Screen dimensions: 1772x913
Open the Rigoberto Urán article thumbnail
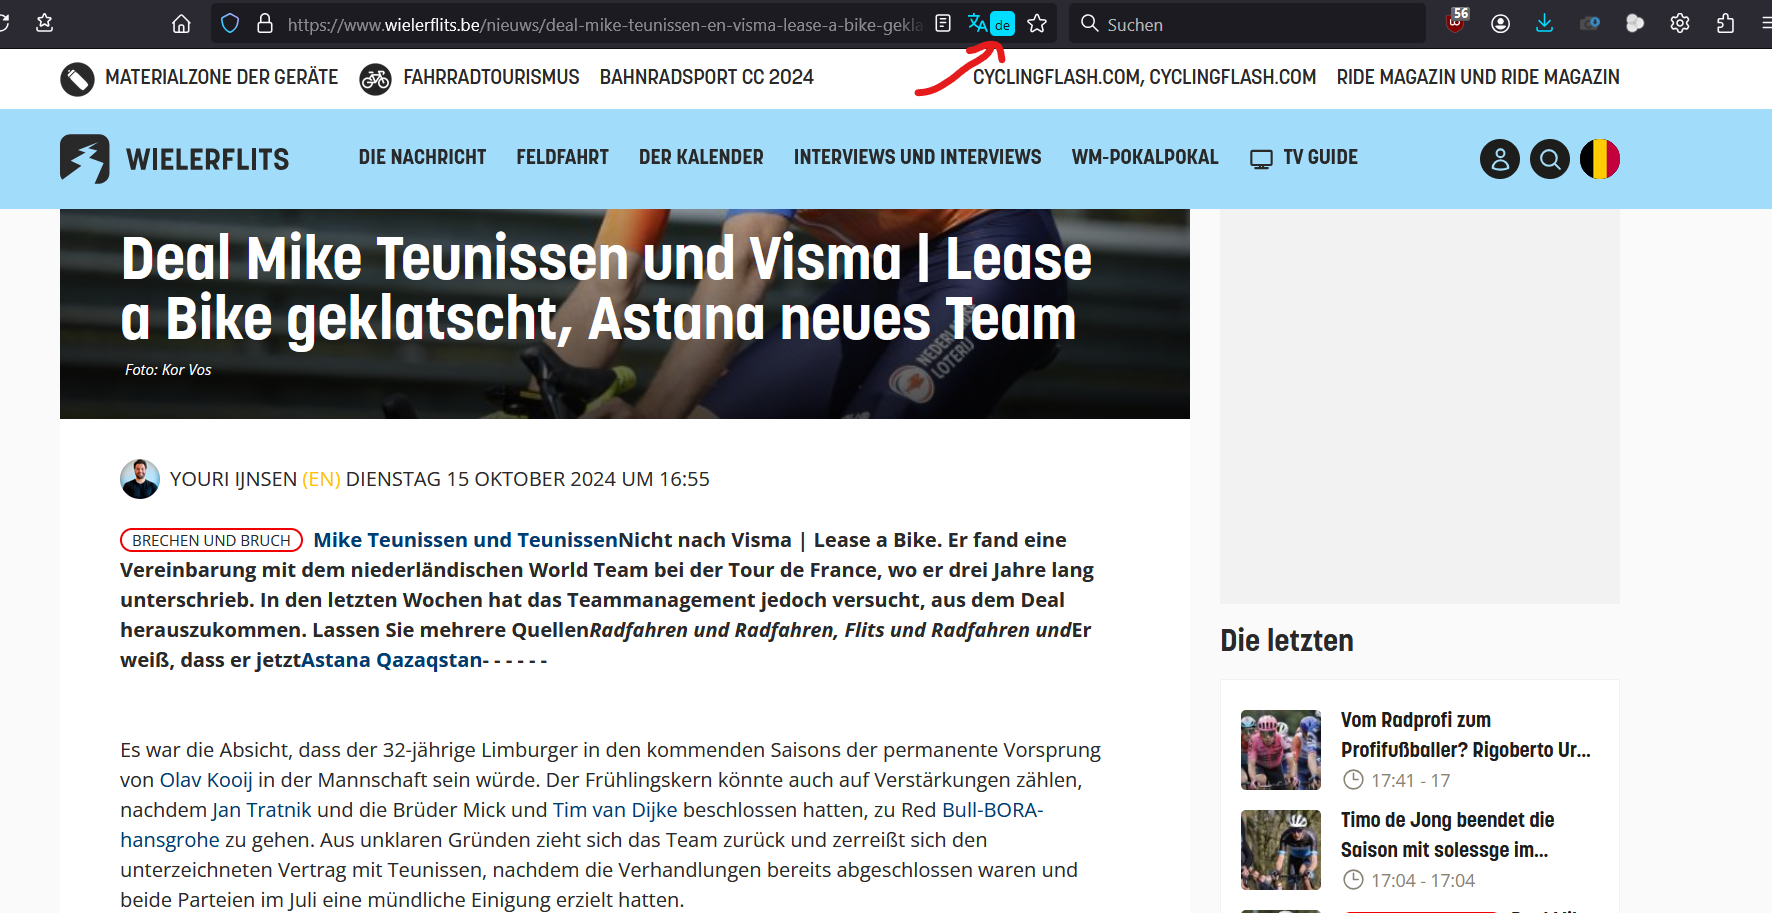(x=1280, y=750)
